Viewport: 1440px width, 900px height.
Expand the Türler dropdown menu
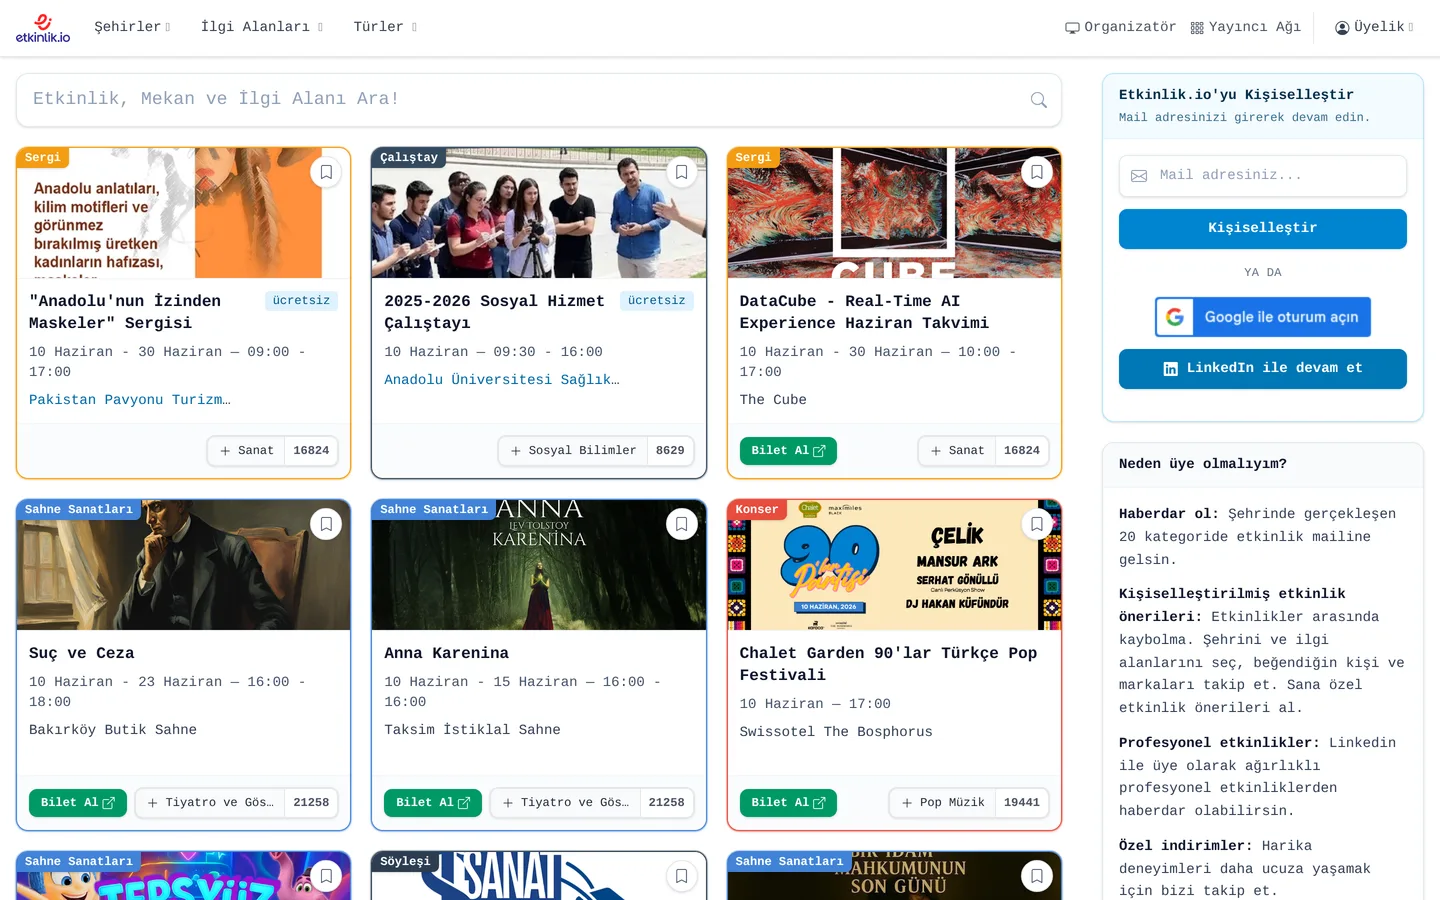click(385, 27)
